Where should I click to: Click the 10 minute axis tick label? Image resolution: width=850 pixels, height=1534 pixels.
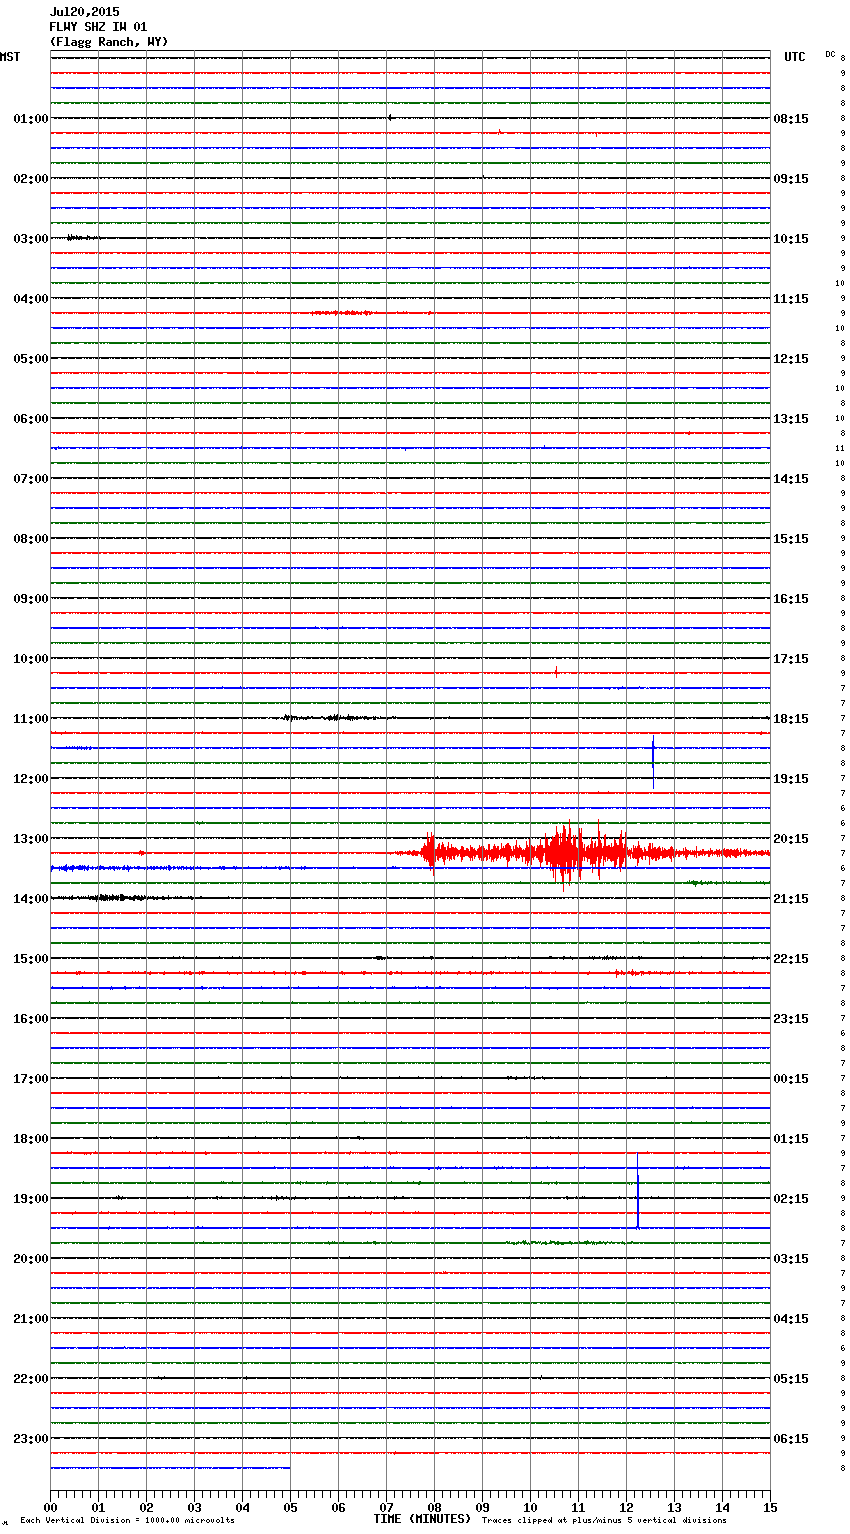(530, 1507)
